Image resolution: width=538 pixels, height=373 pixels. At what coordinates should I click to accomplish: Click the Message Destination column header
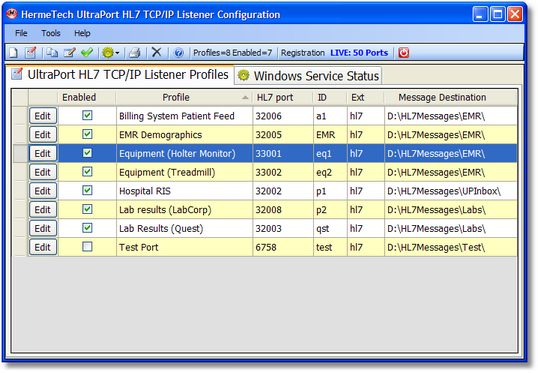click(x=451, y=97)
